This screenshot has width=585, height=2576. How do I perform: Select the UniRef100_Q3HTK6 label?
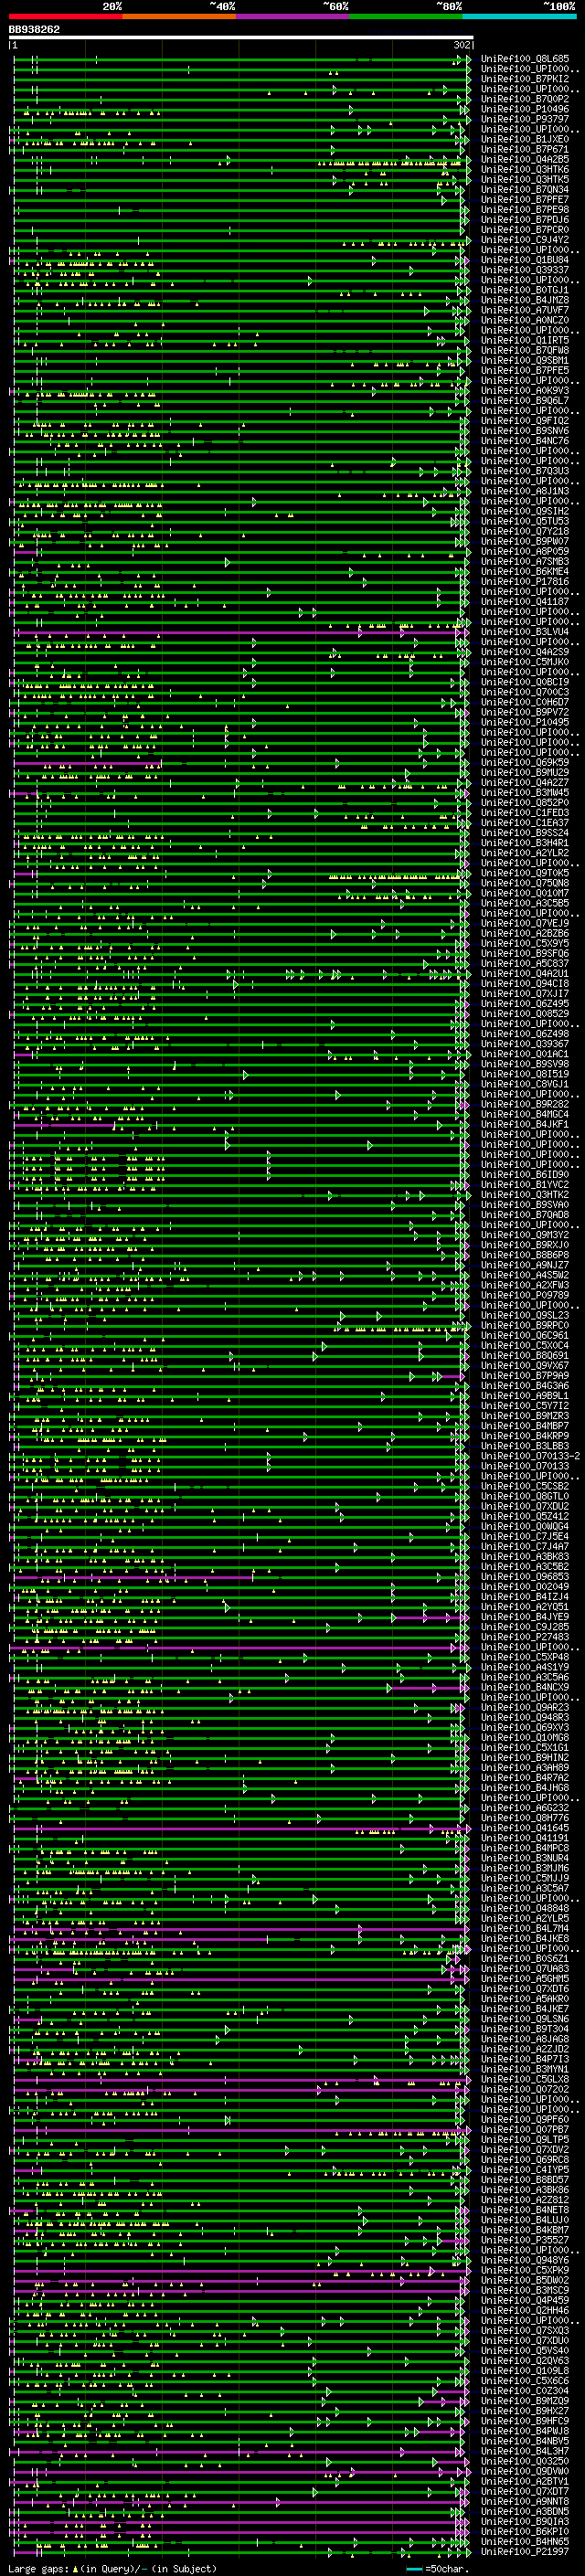pyautogui.click(x=525, y=169)
